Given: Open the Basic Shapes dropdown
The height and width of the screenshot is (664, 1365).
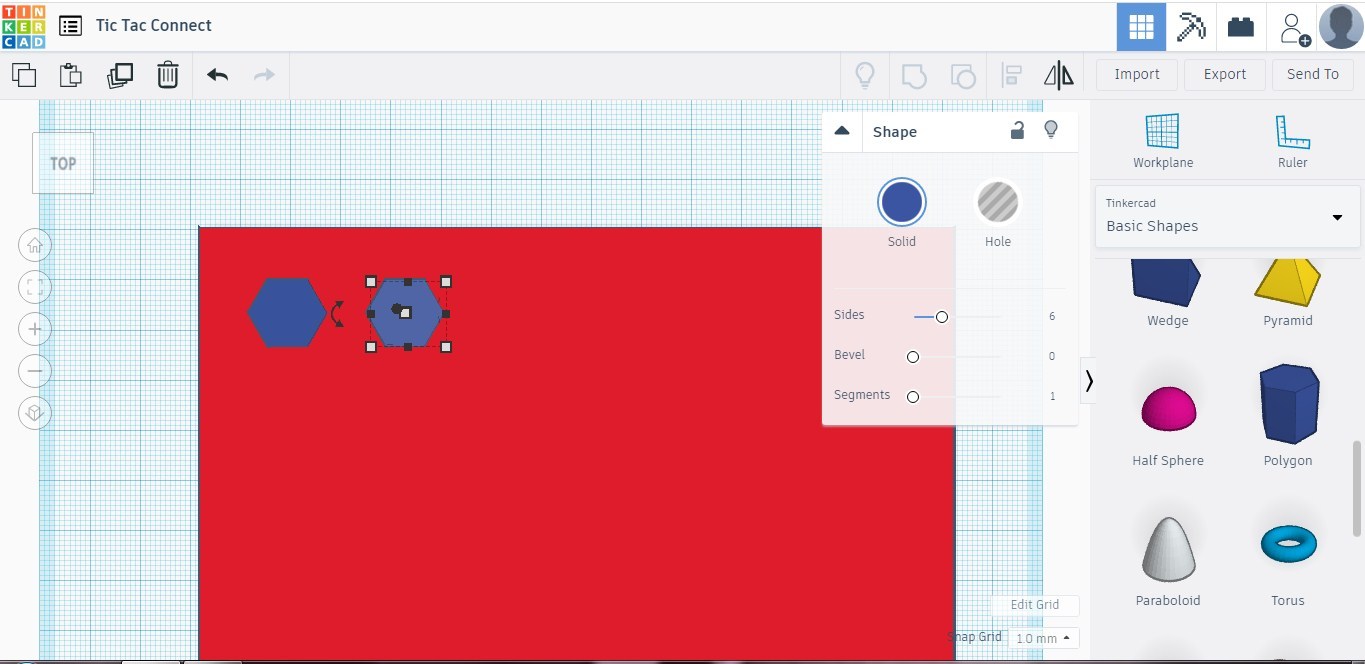Looking at the screenshot, I should [x=1227, y=217].
